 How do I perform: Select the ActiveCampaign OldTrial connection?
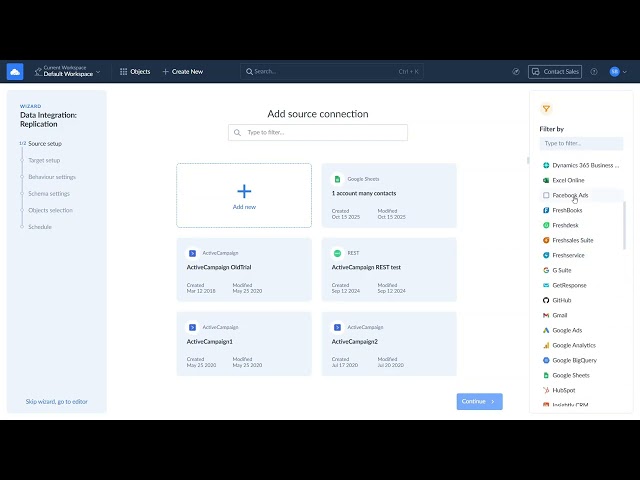tap(244, 269)
